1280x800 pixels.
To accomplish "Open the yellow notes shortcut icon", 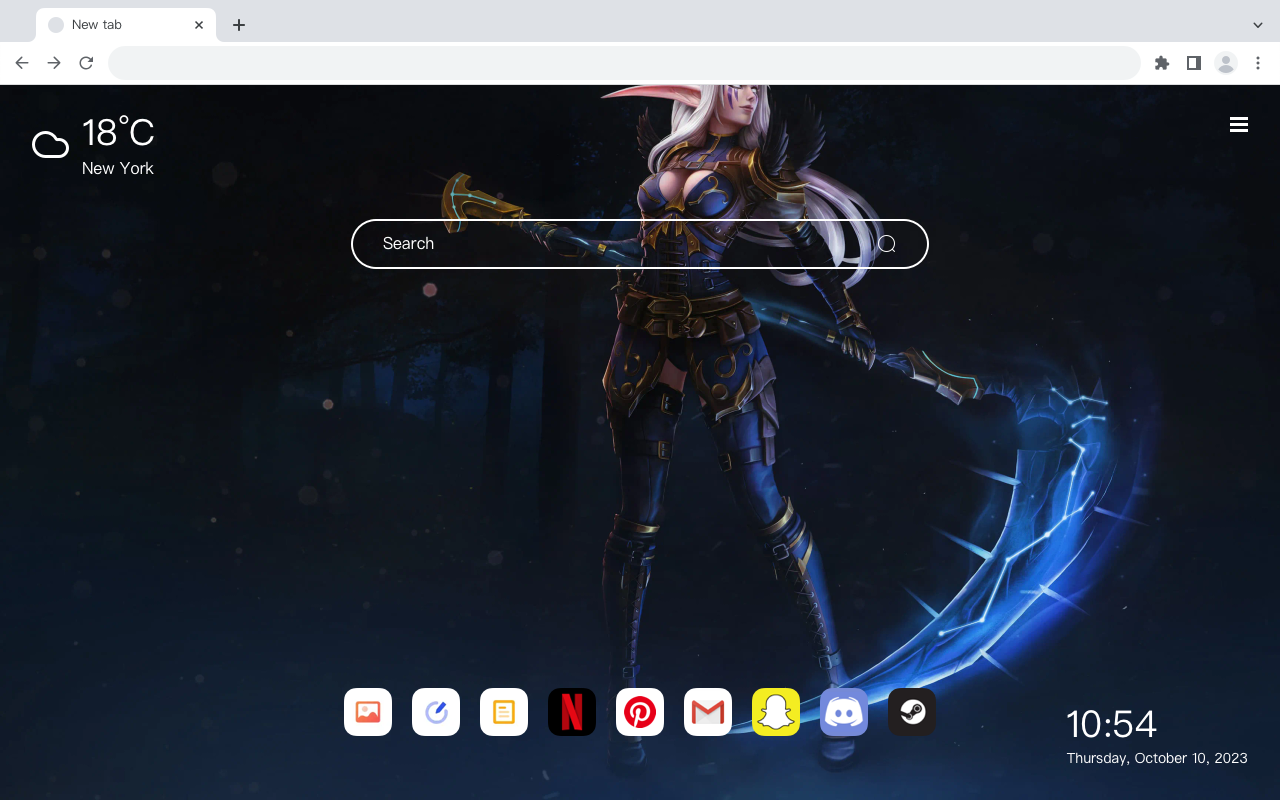I will [504, 712].
